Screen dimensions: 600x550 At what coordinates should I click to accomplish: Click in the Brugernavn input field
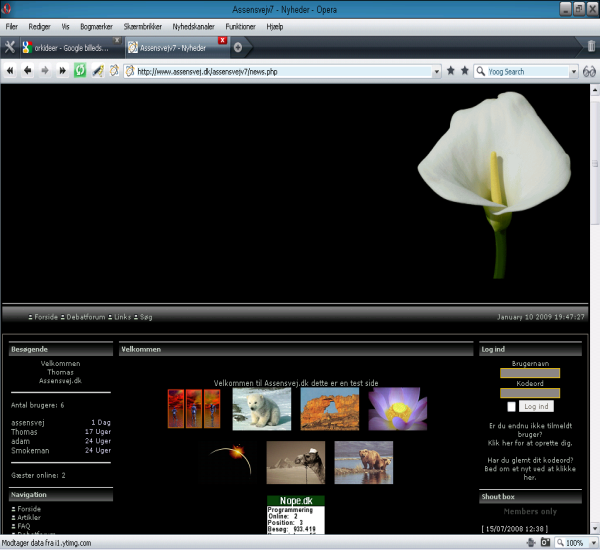click(x=530, y=373)
